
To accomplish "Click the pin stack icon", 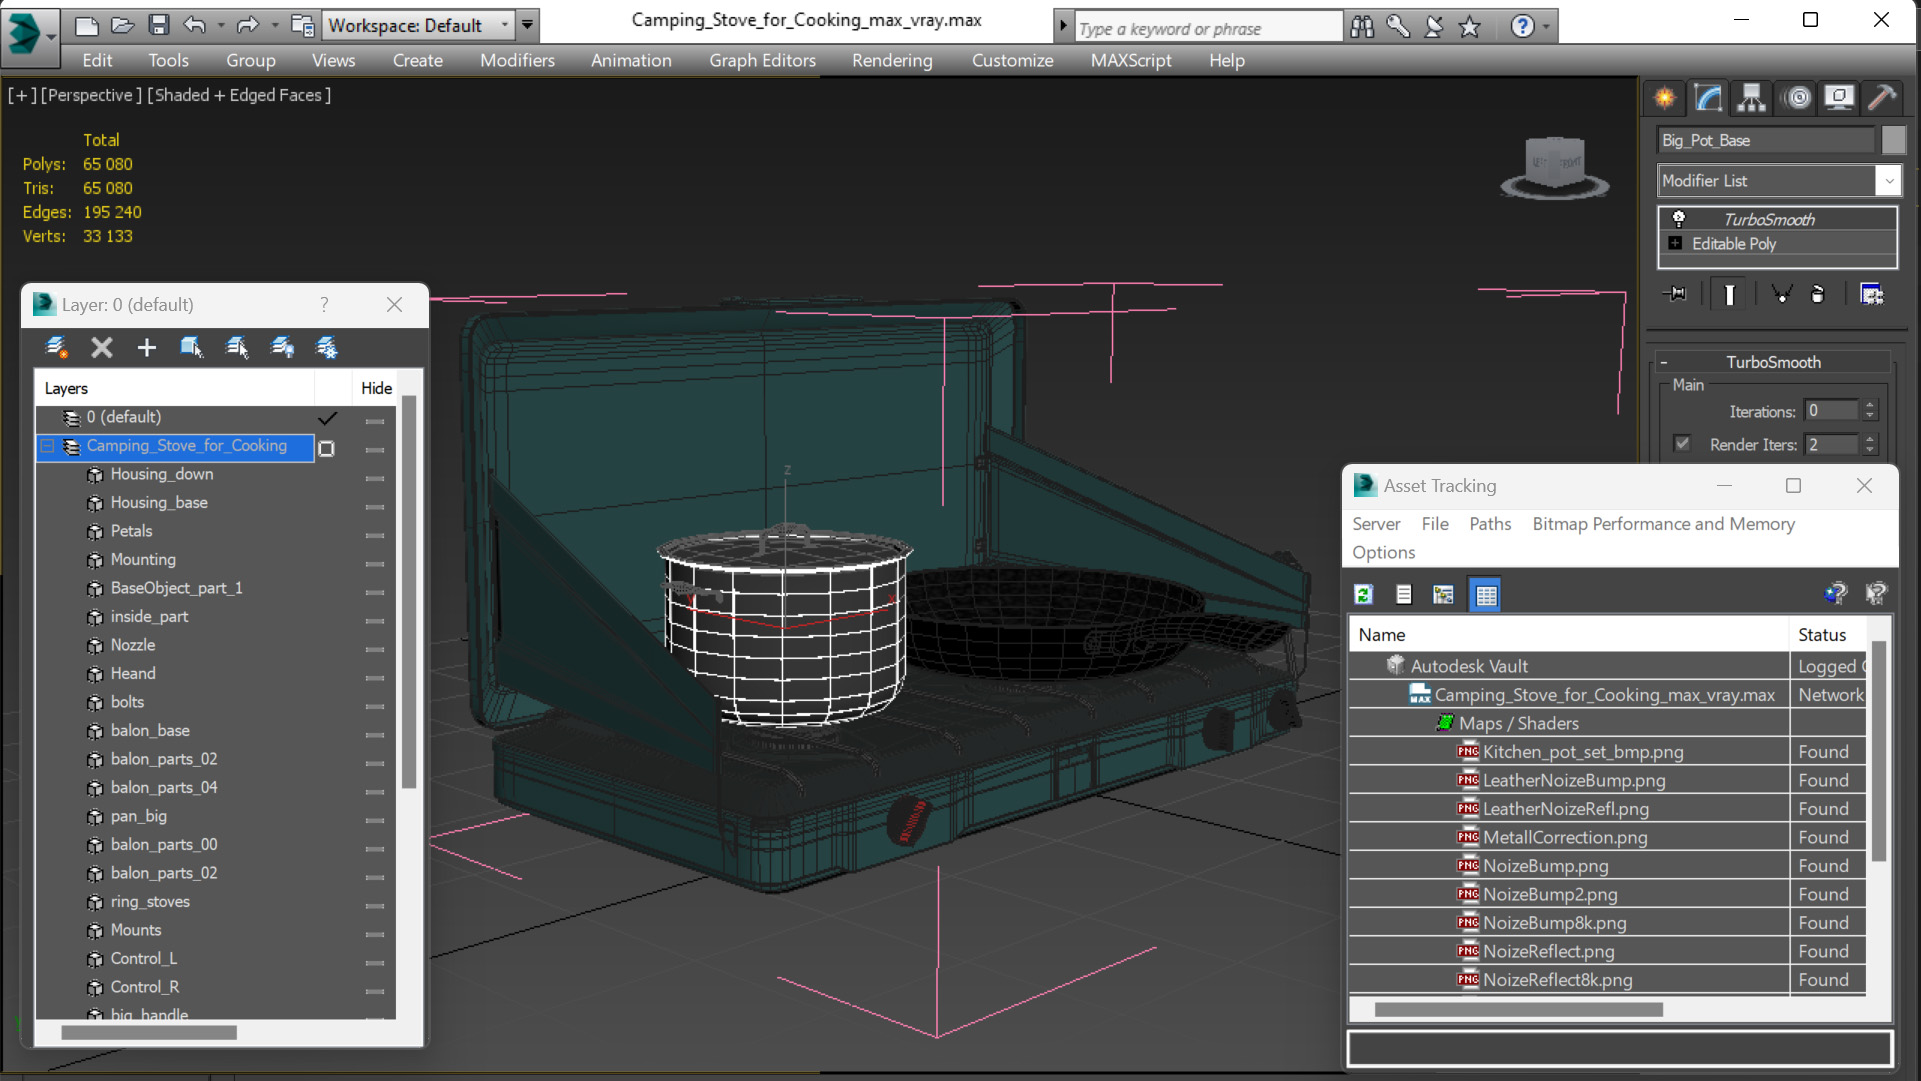I will (1675, 294).
